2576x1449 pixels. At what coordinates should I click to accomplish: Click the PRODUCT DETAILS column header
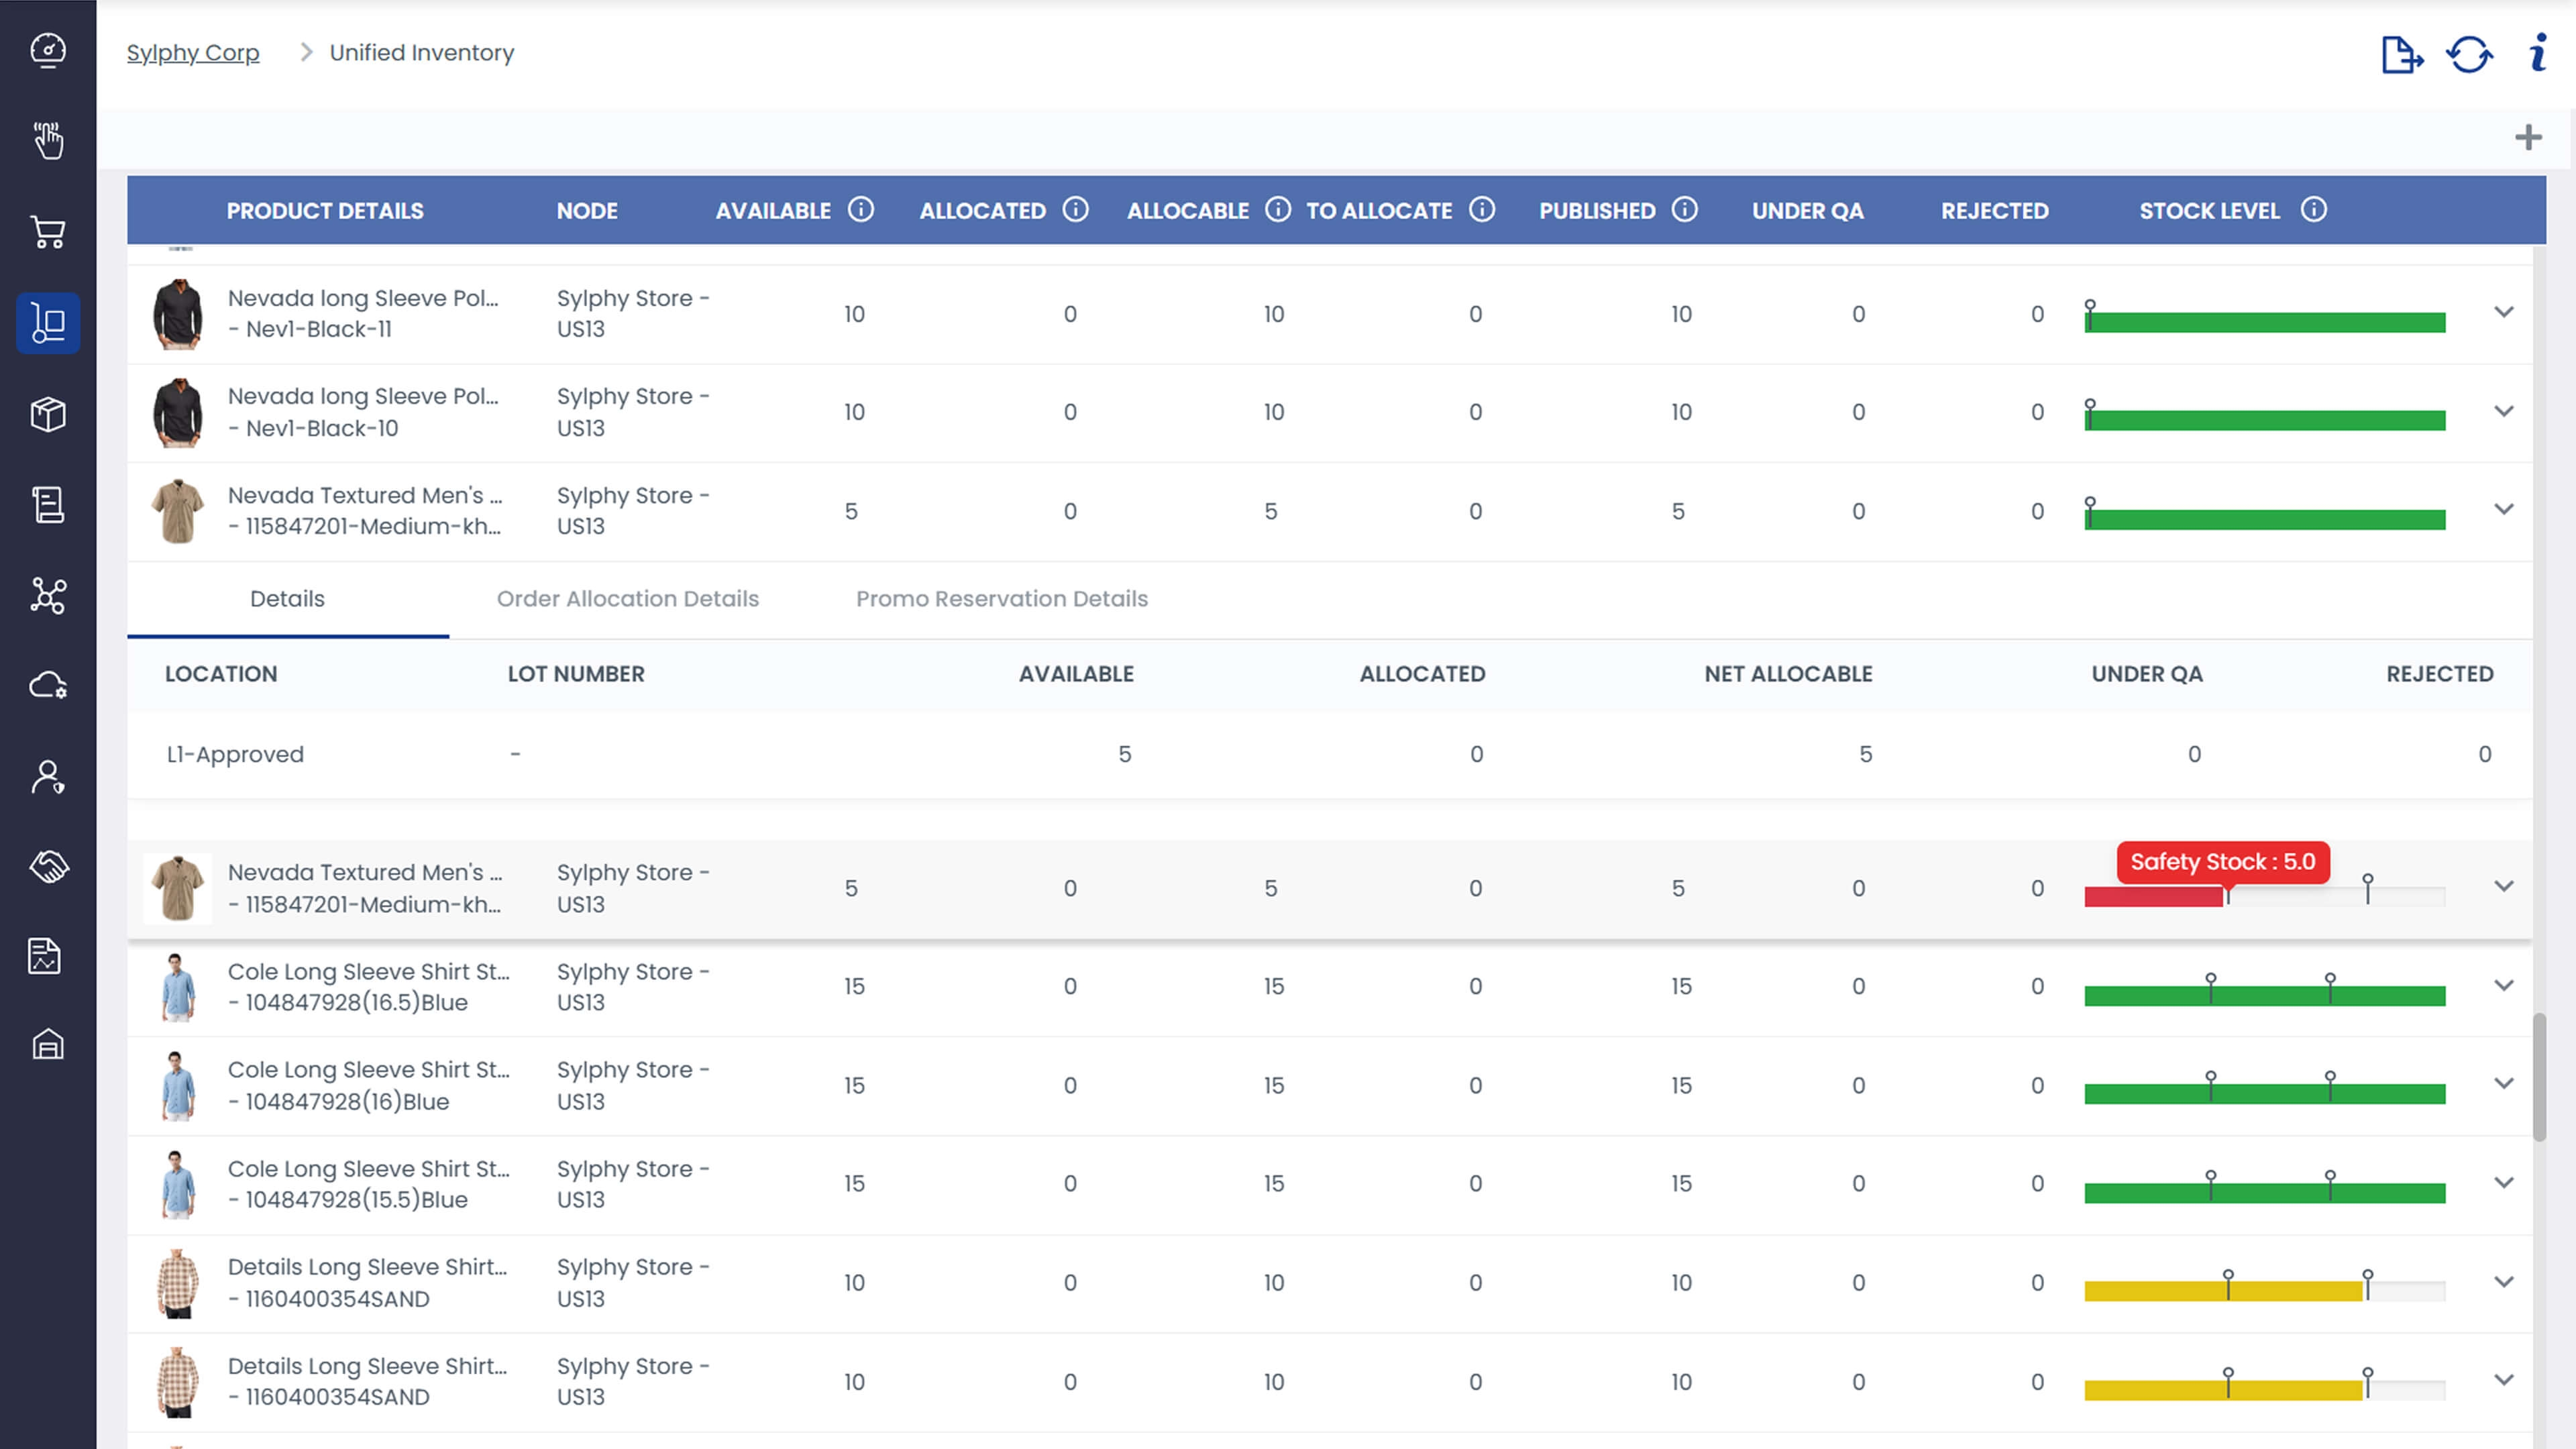(x=325, y=211)
